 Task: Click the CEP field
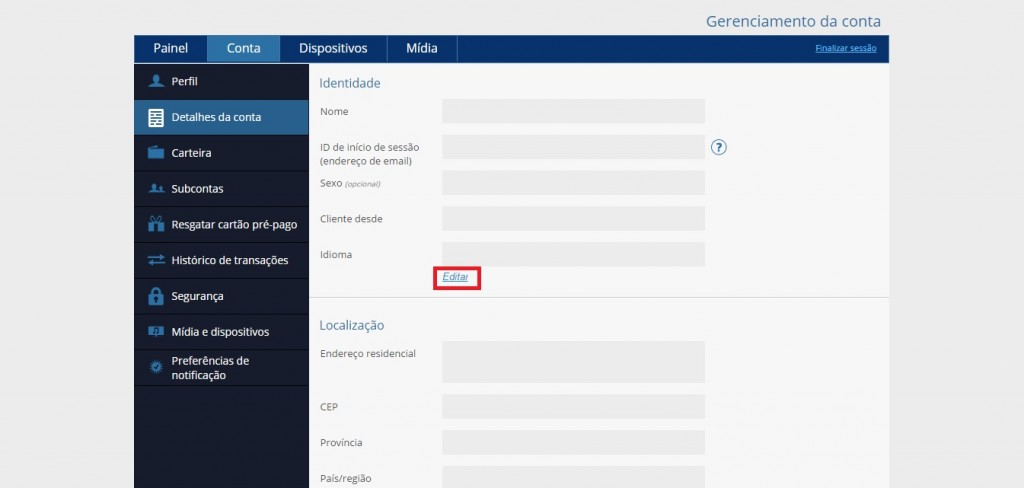point(573,406)
